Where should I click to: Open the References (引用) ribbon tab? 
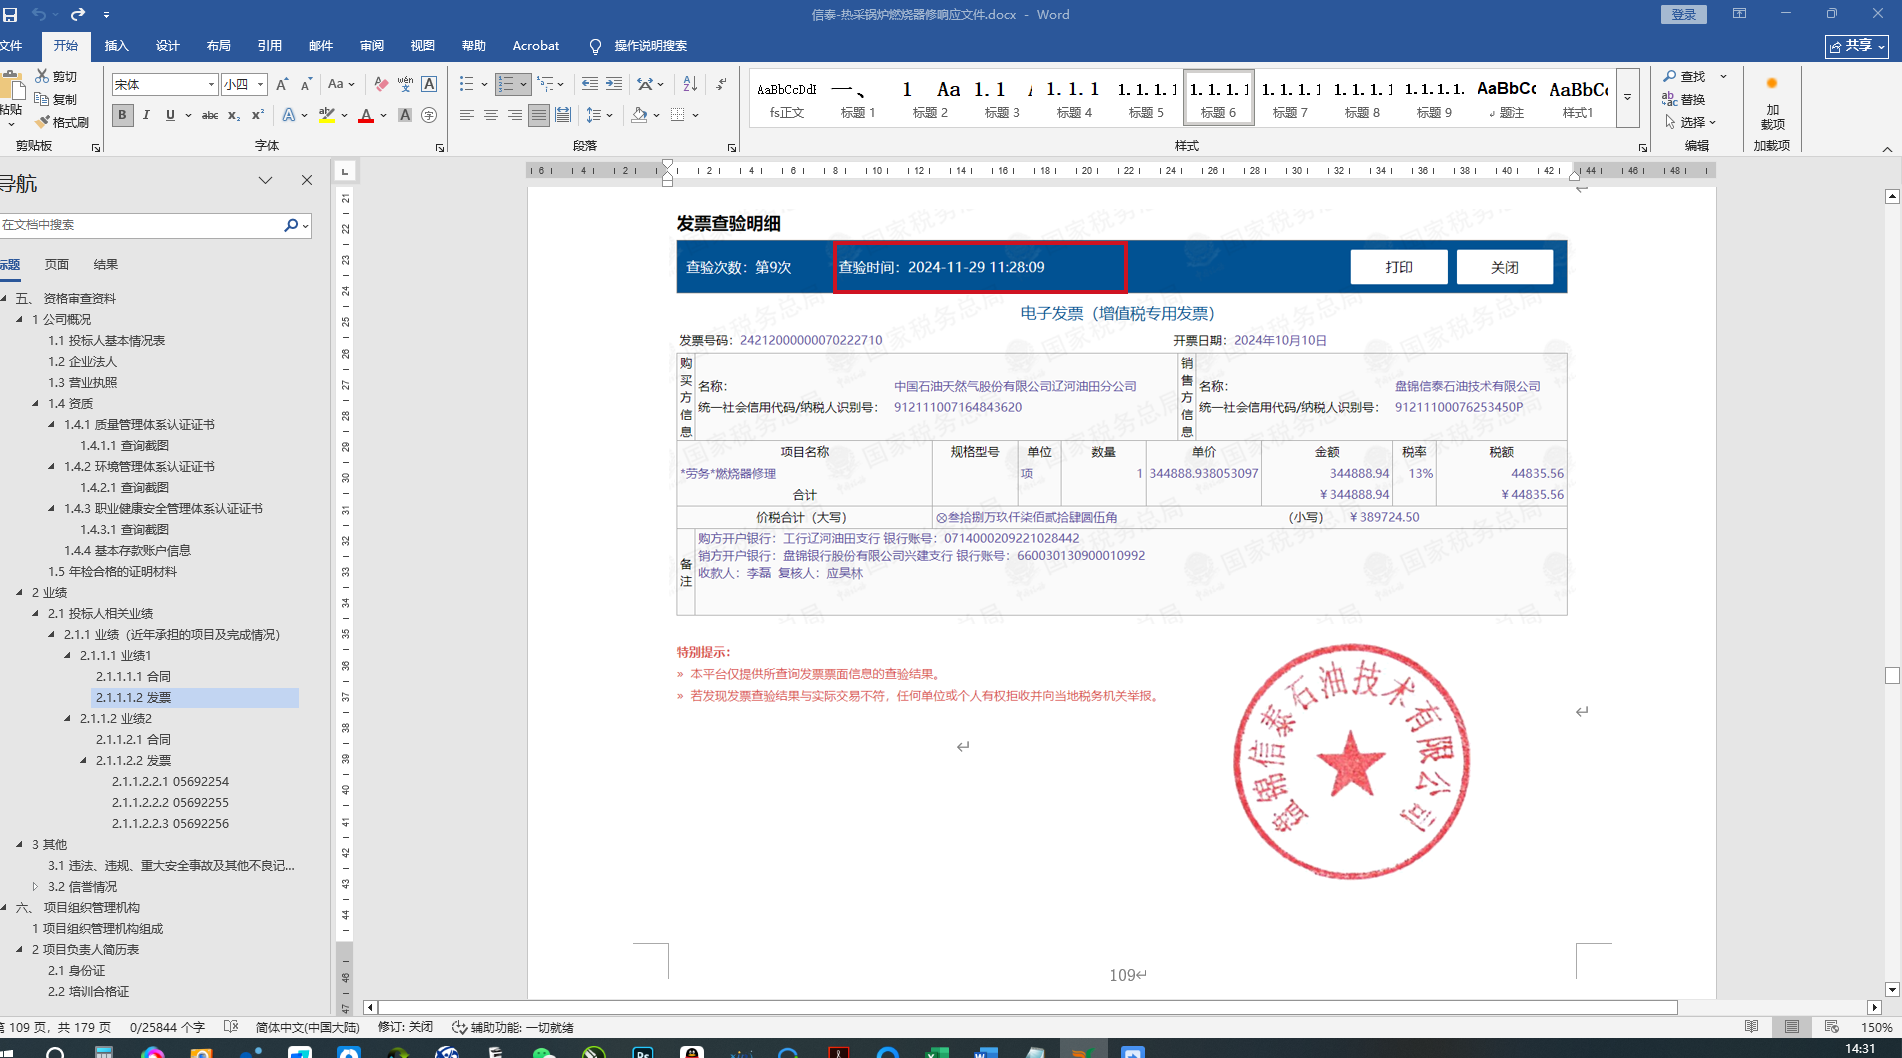pyautogui.click(x=270, y=46)
